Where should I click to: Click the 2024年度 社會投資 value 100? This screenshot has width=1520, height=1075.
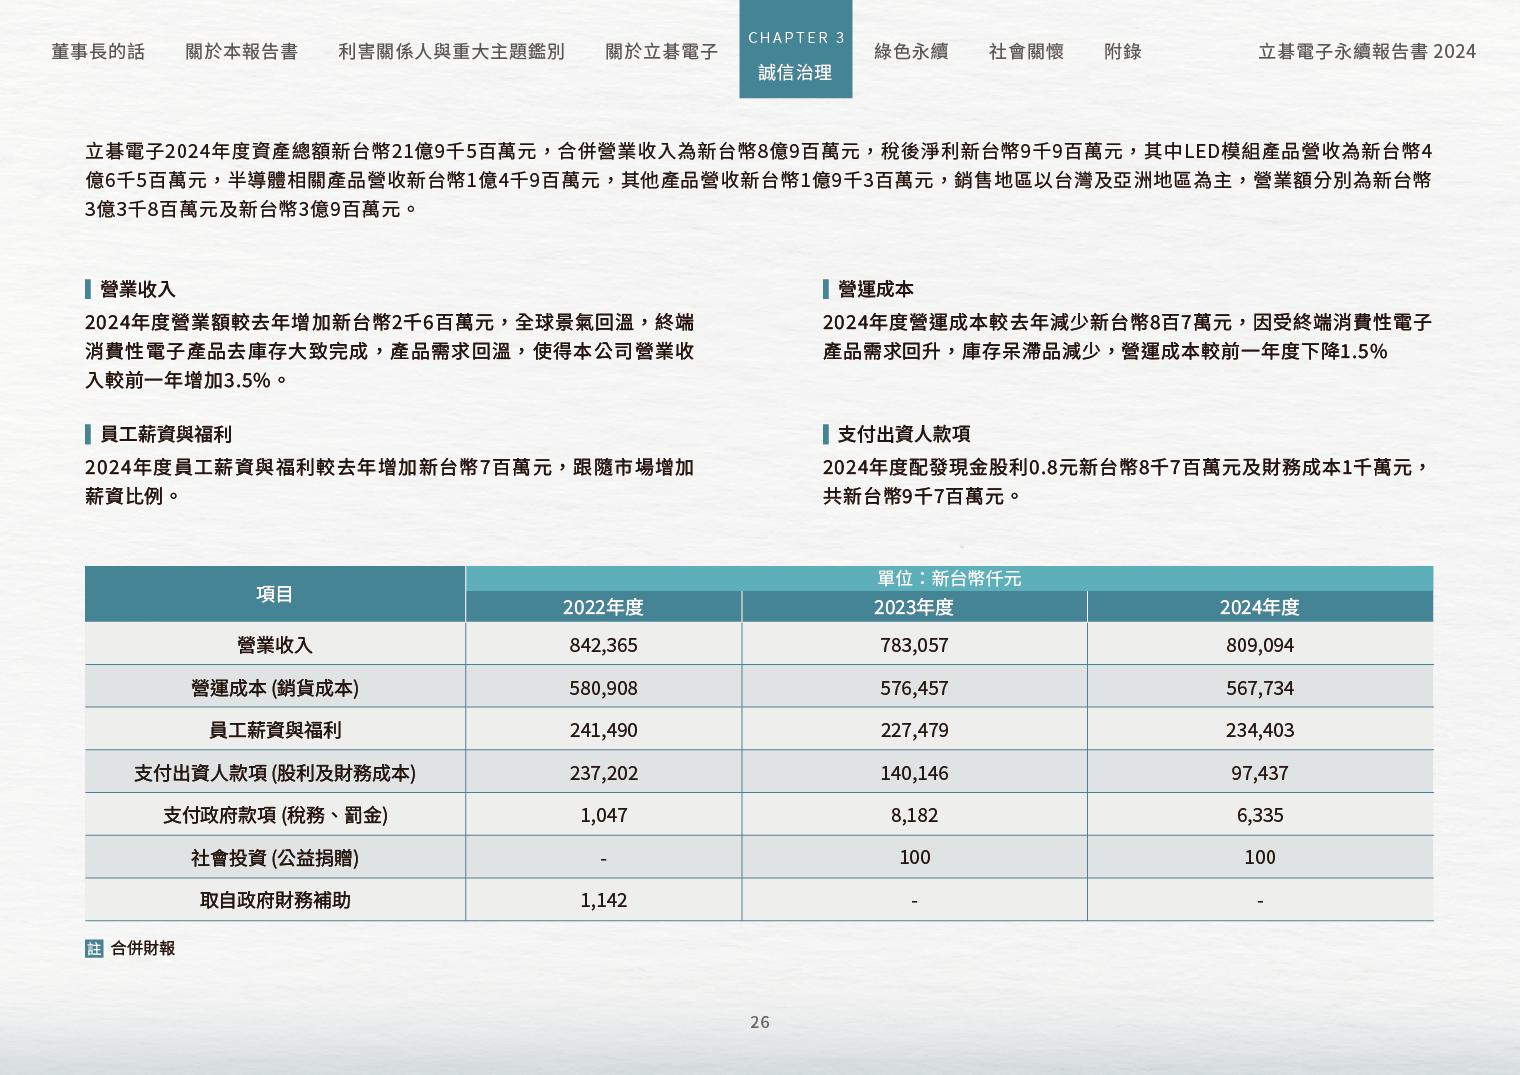(x=1260, y=857)
